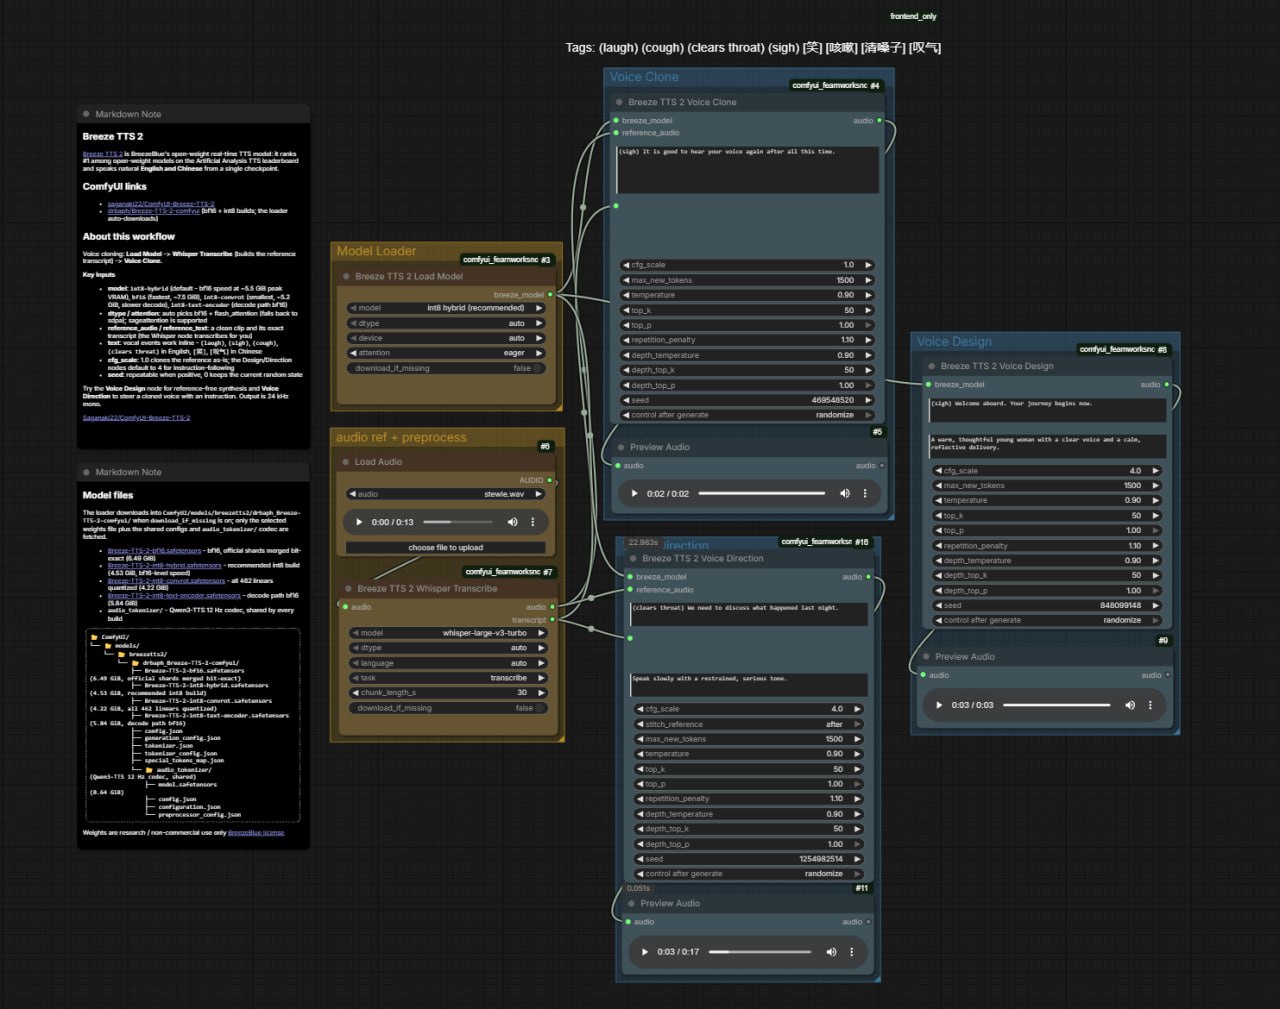Collapse the Breeze TTS 2 Voice Design node
Screen dimensions: 1280x1009
coord(932,366)
